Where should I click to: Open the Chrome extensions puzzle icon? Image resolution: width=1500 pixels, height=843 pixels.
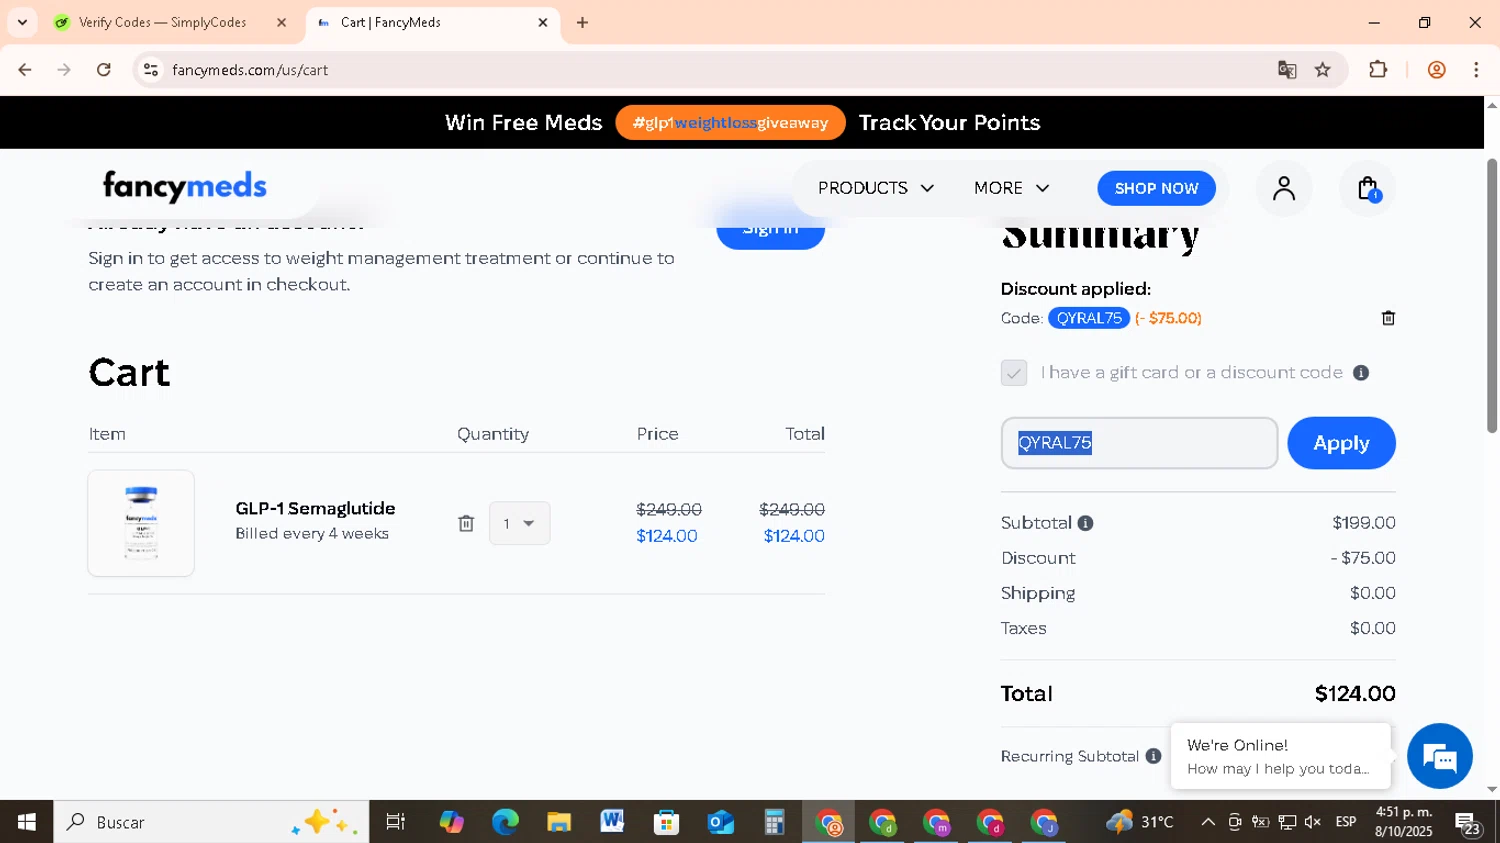[1378, 70]
